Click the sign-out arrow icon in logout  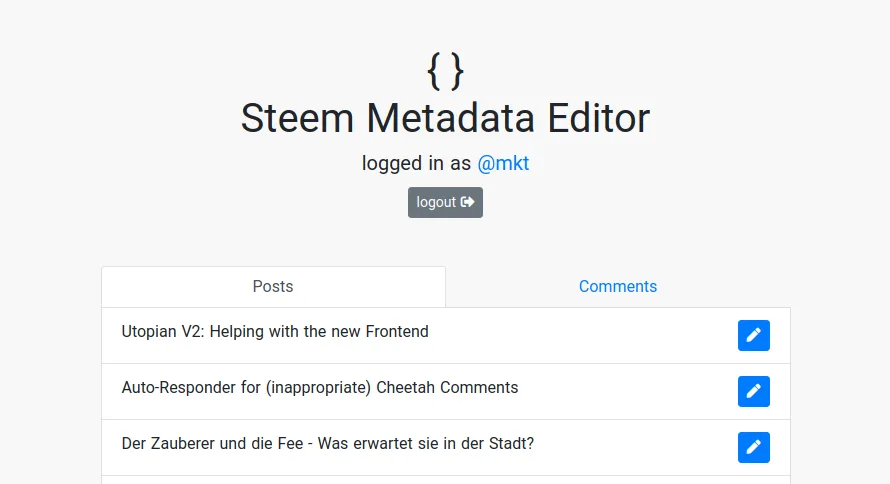click(467, 202)
